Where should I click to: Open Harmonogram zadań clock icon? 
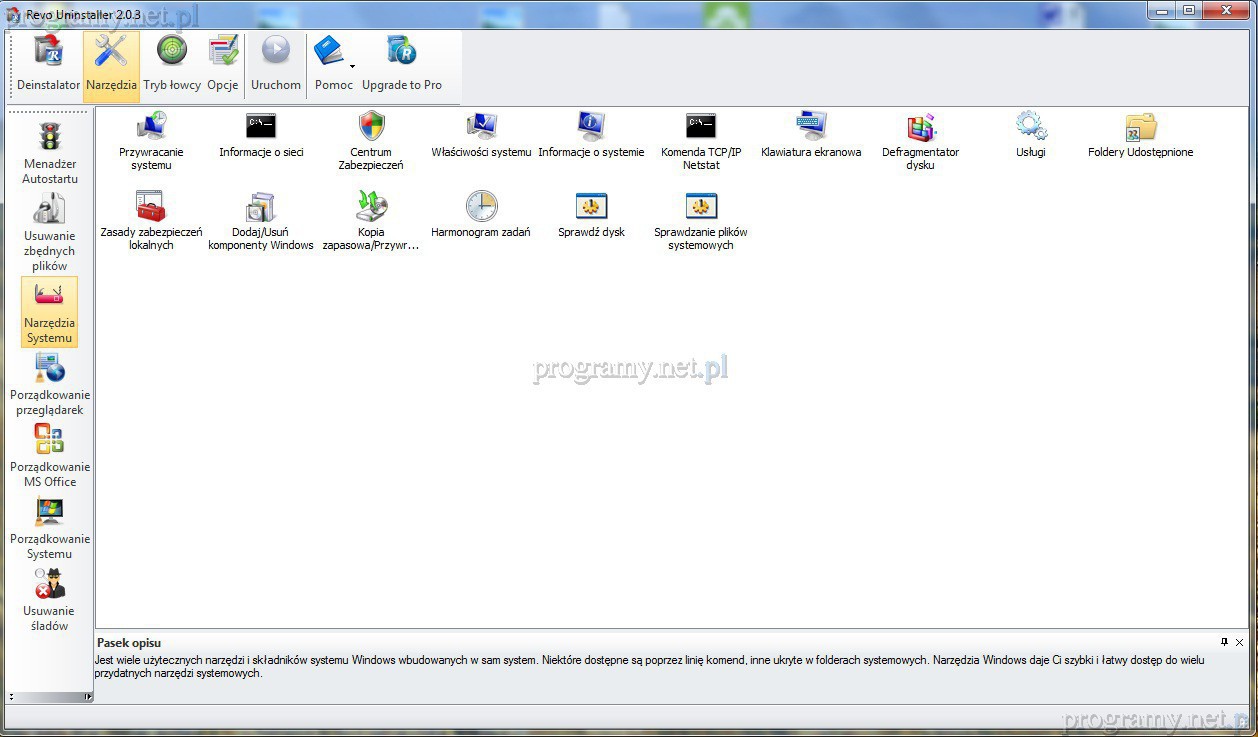(x=481, y=207)
